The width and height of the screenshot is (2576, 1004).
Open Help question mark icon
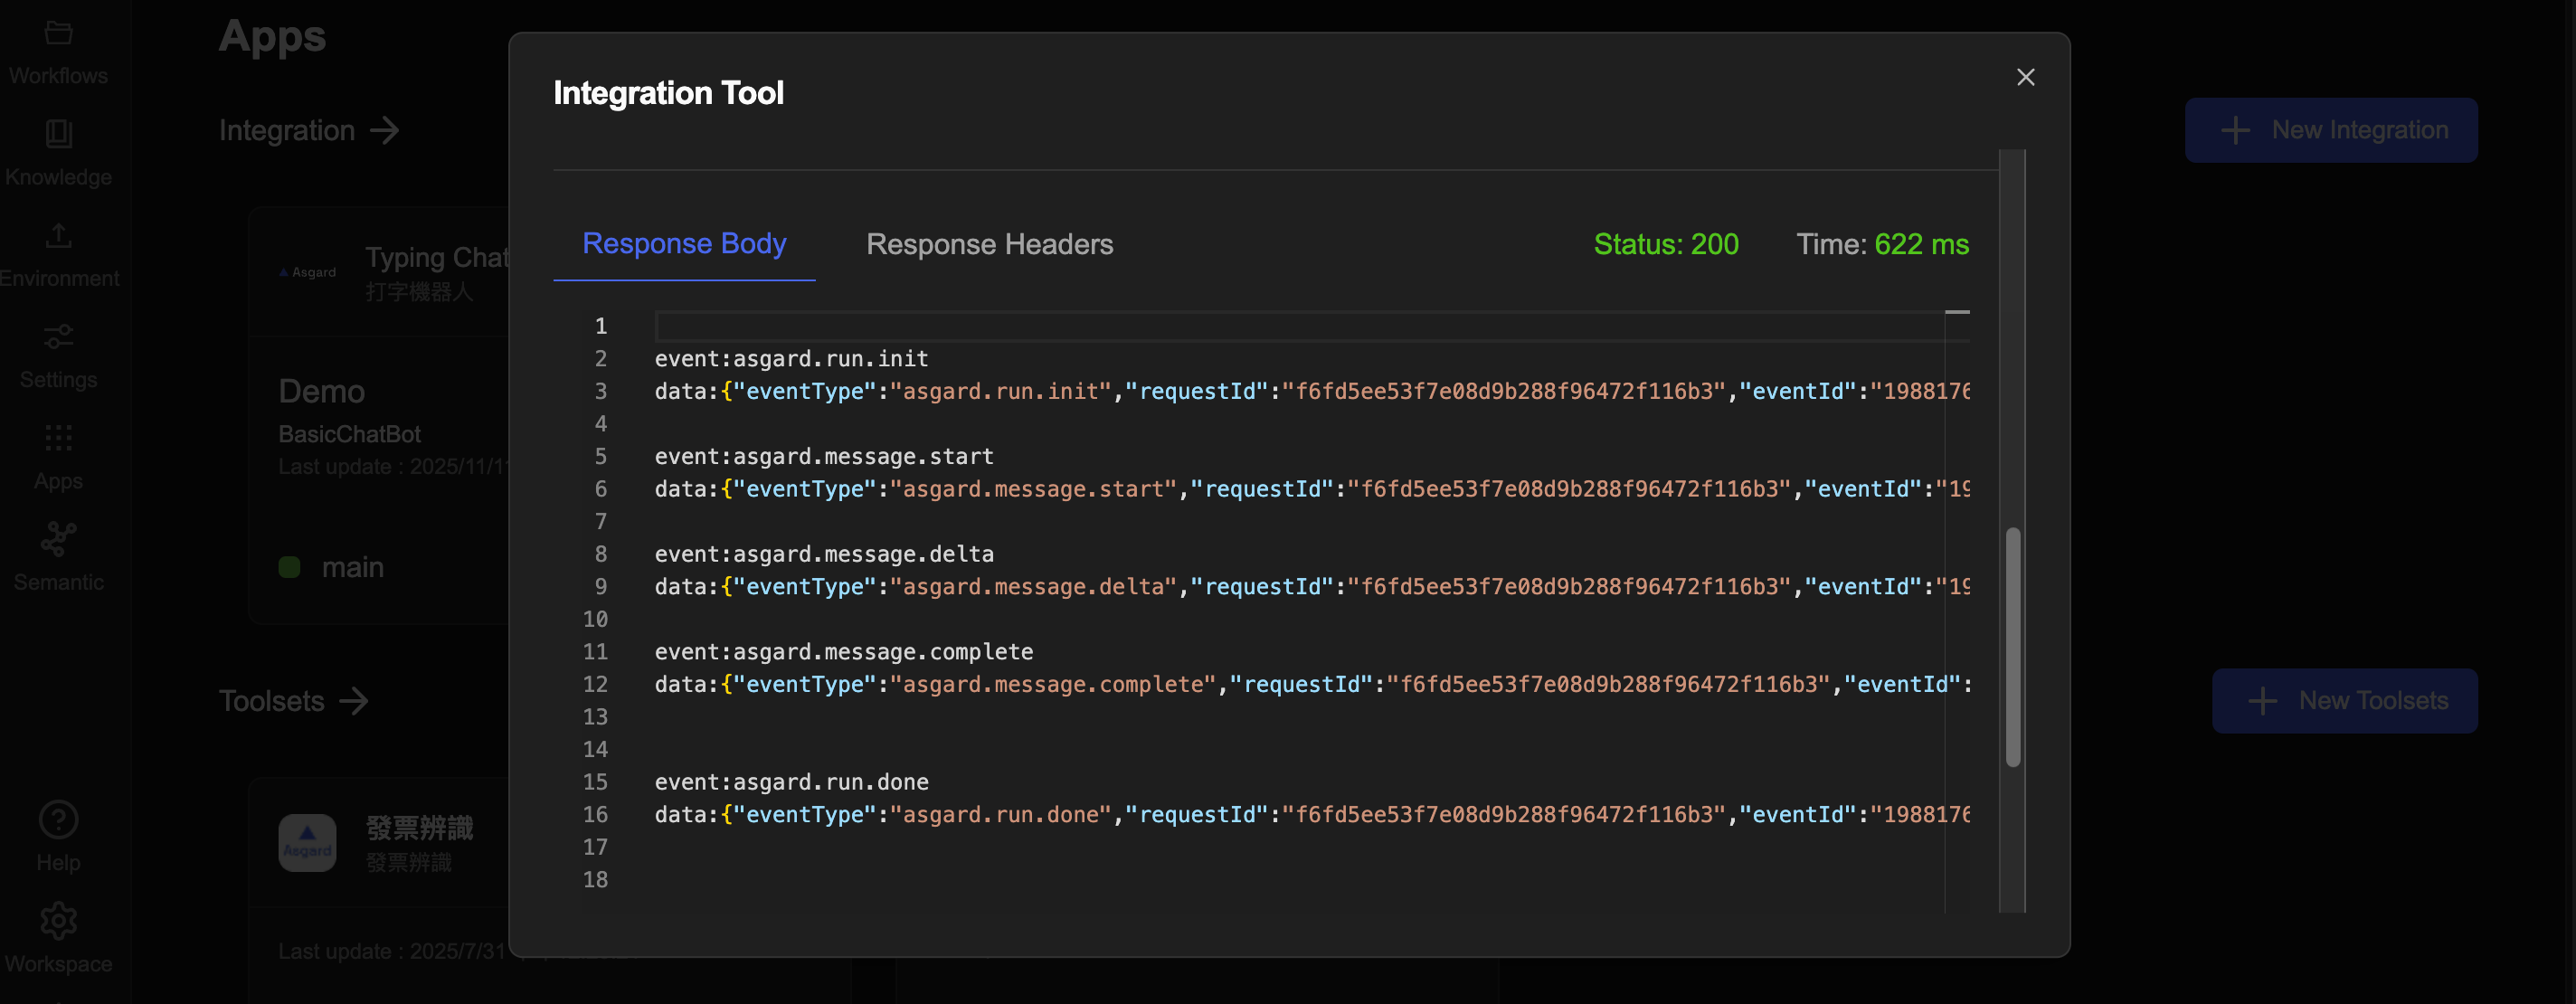[58, 820]
